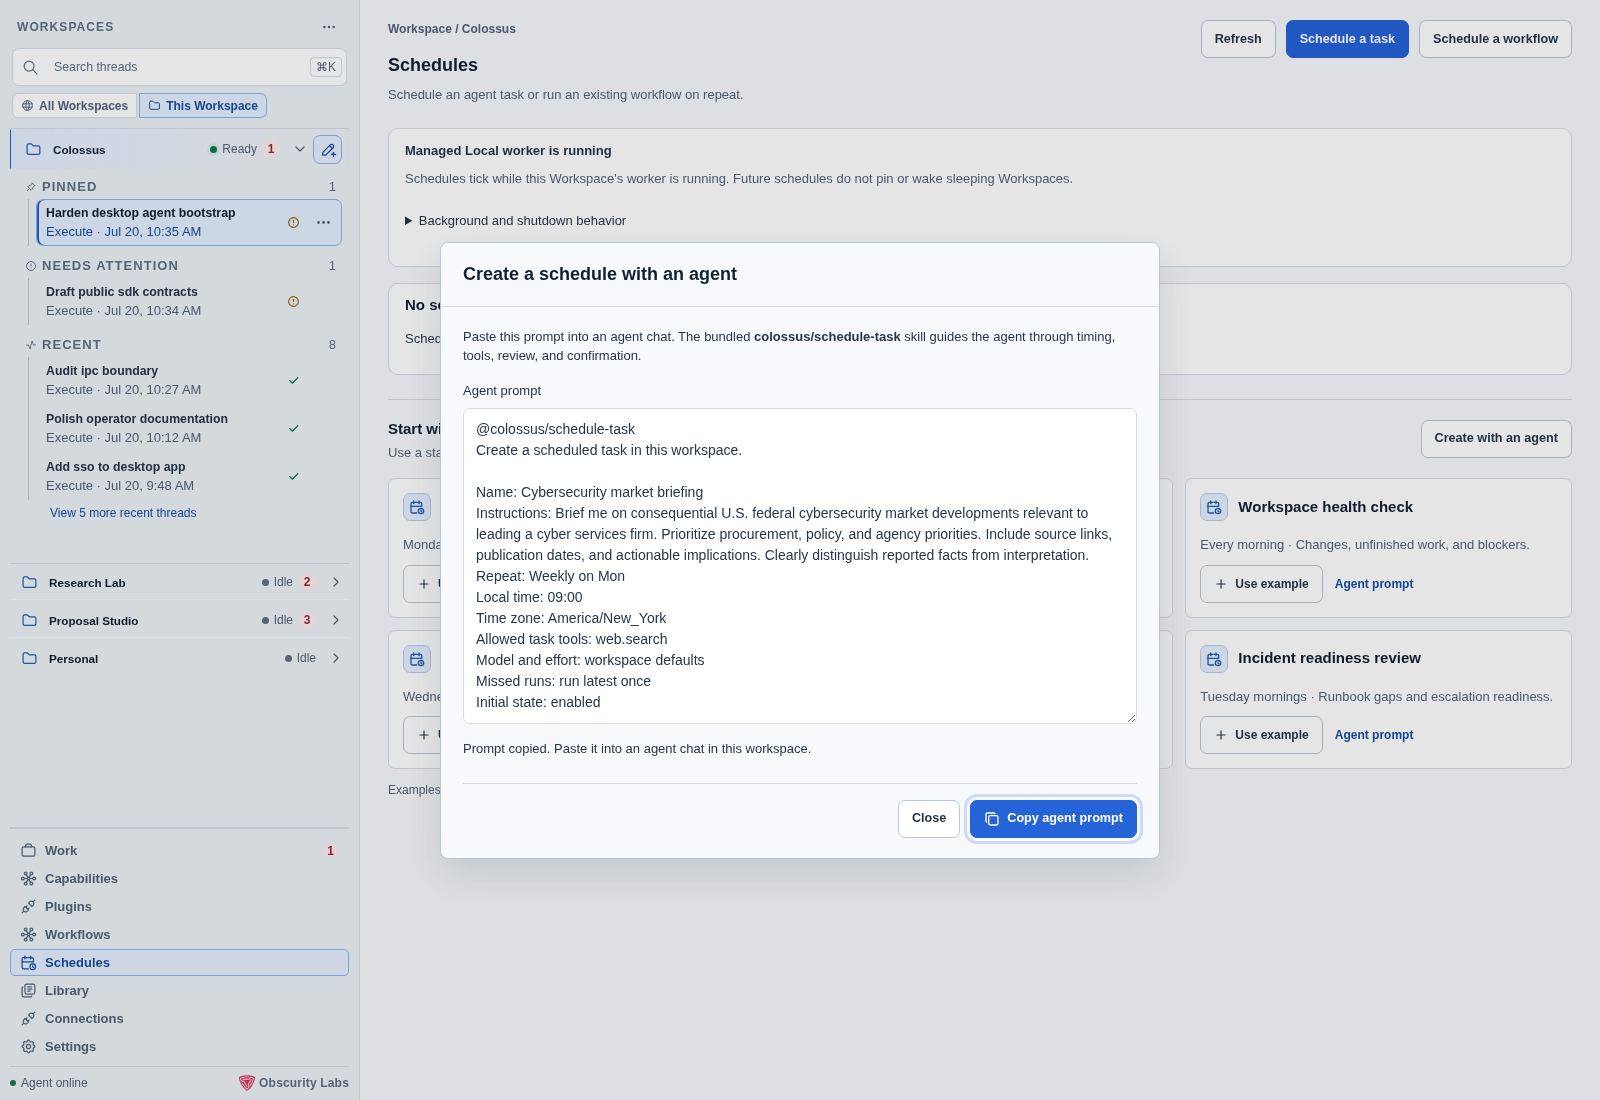The height and width of the screenshot is (1100, 1600).
Task: Open View 5 more recent threads link
Action: click(x=123, y=513)
